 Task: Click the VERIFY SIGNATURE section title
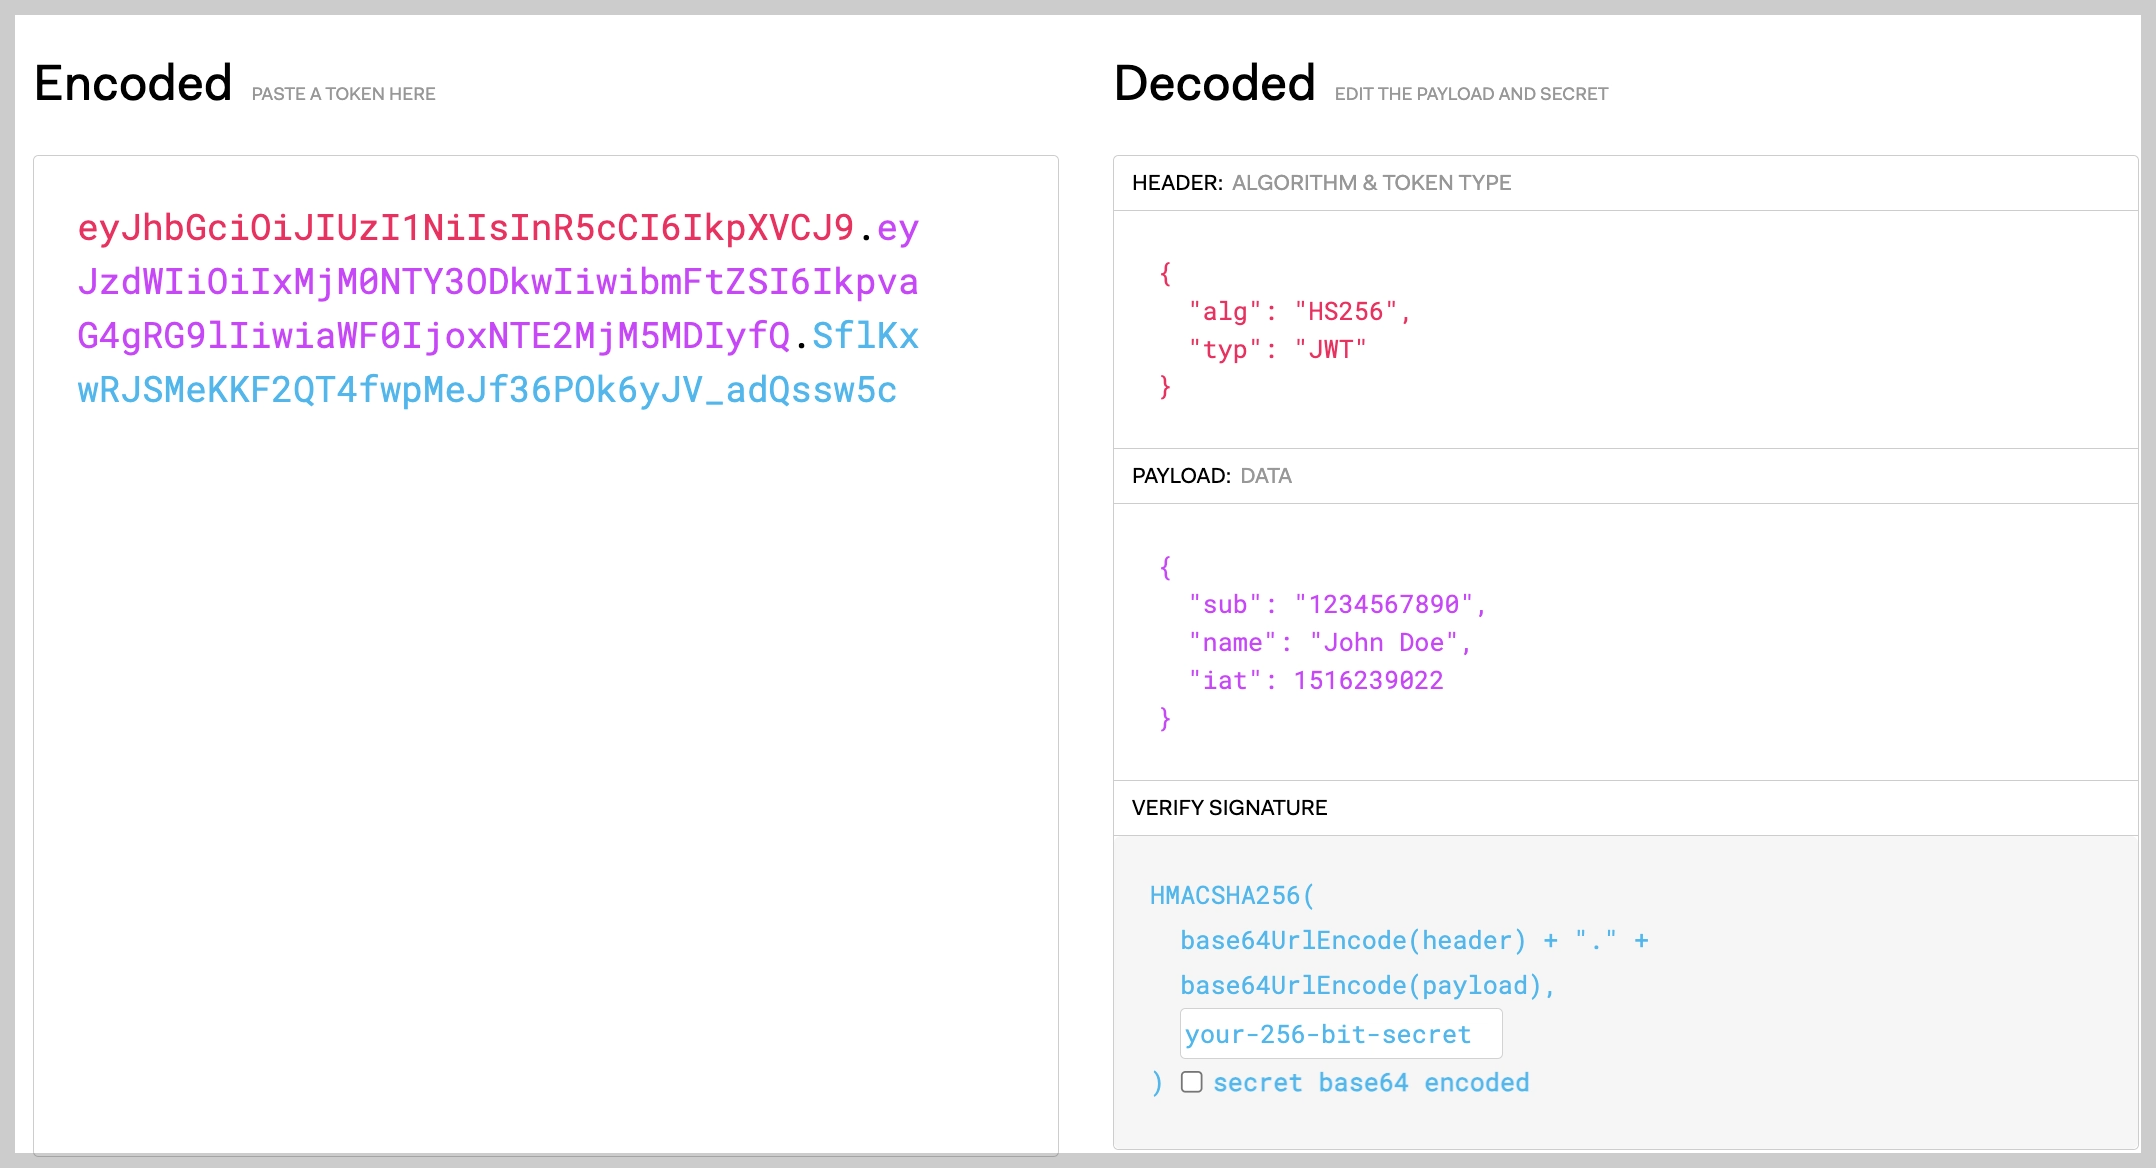(x=1229, y=808)
